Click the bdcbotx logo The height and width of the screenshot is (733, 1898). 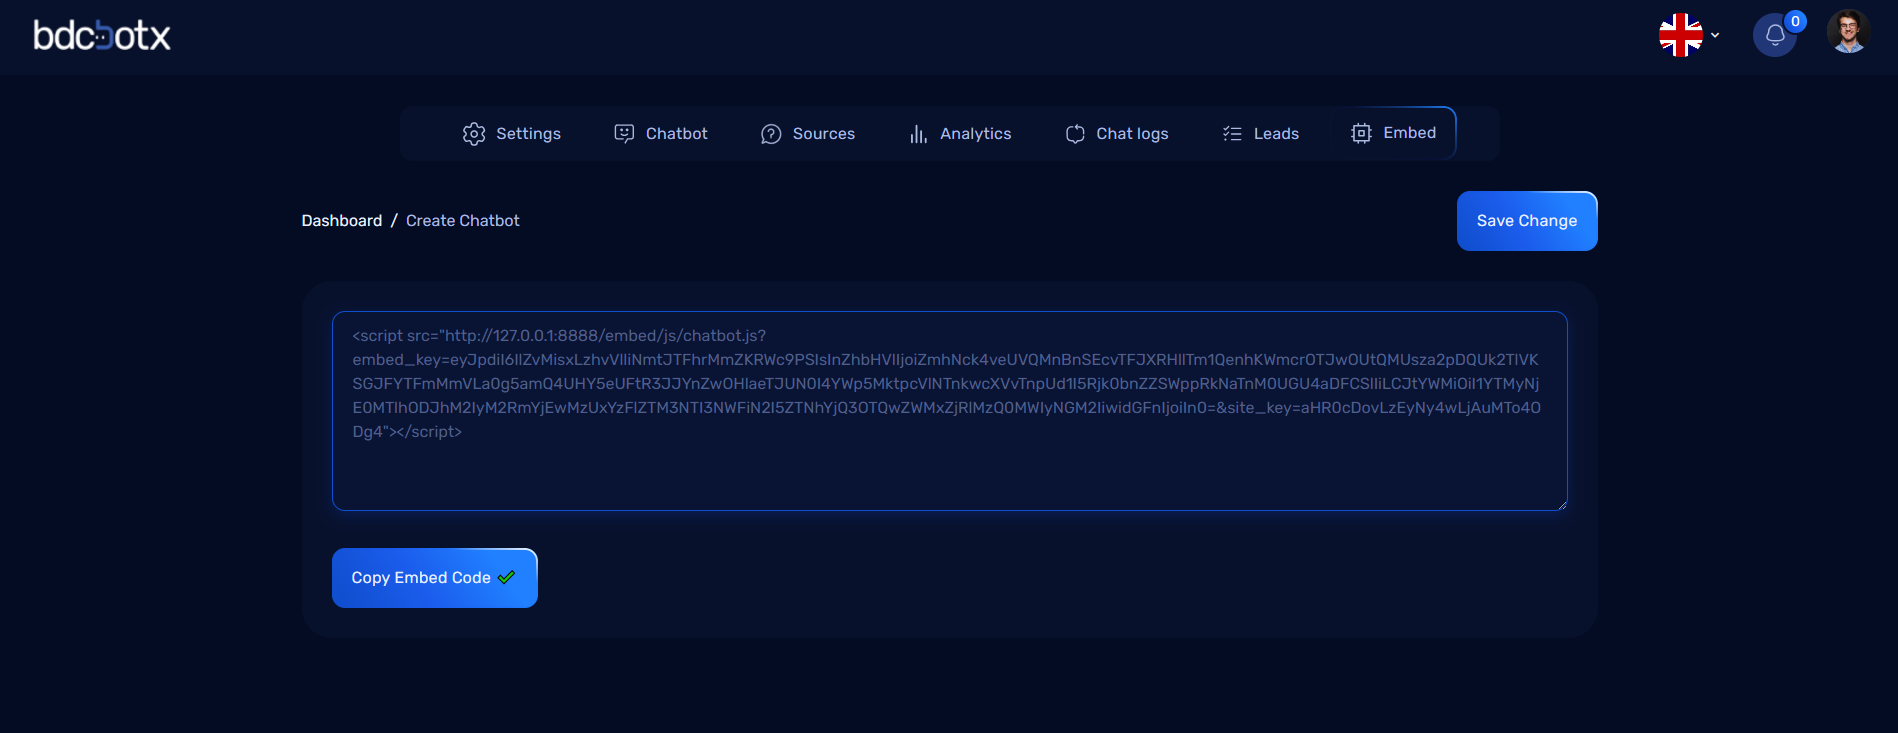102,36
